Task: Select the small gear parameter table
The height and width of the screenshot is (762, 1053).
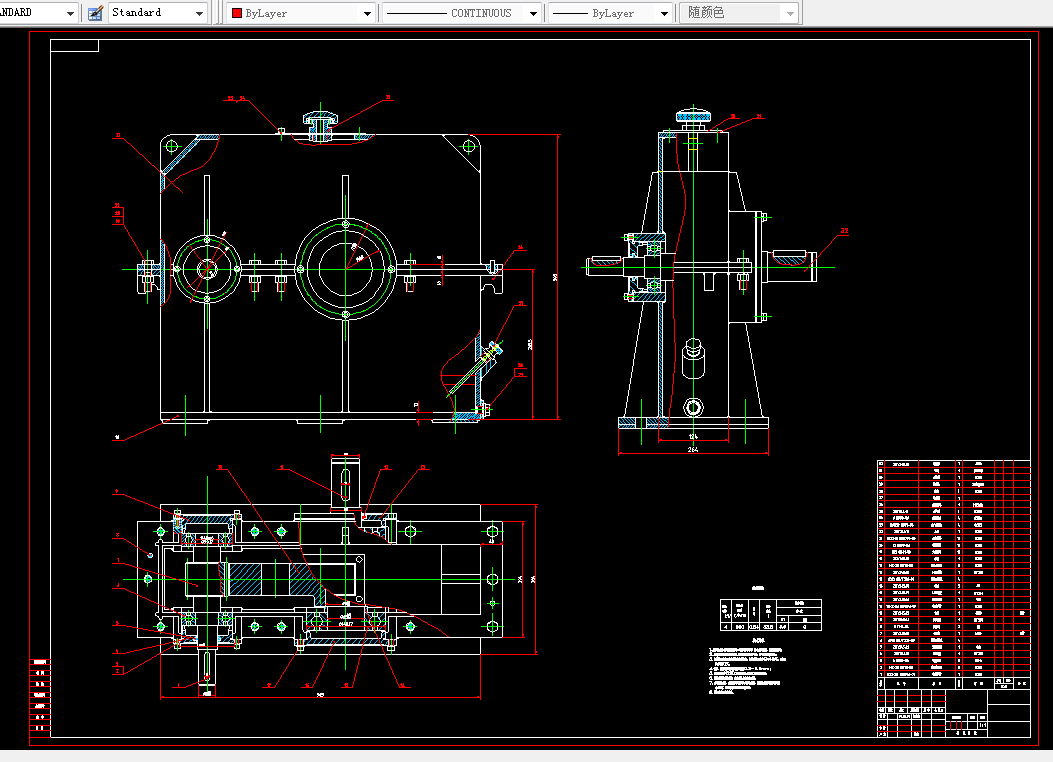Action: click(x=771, y=614)
